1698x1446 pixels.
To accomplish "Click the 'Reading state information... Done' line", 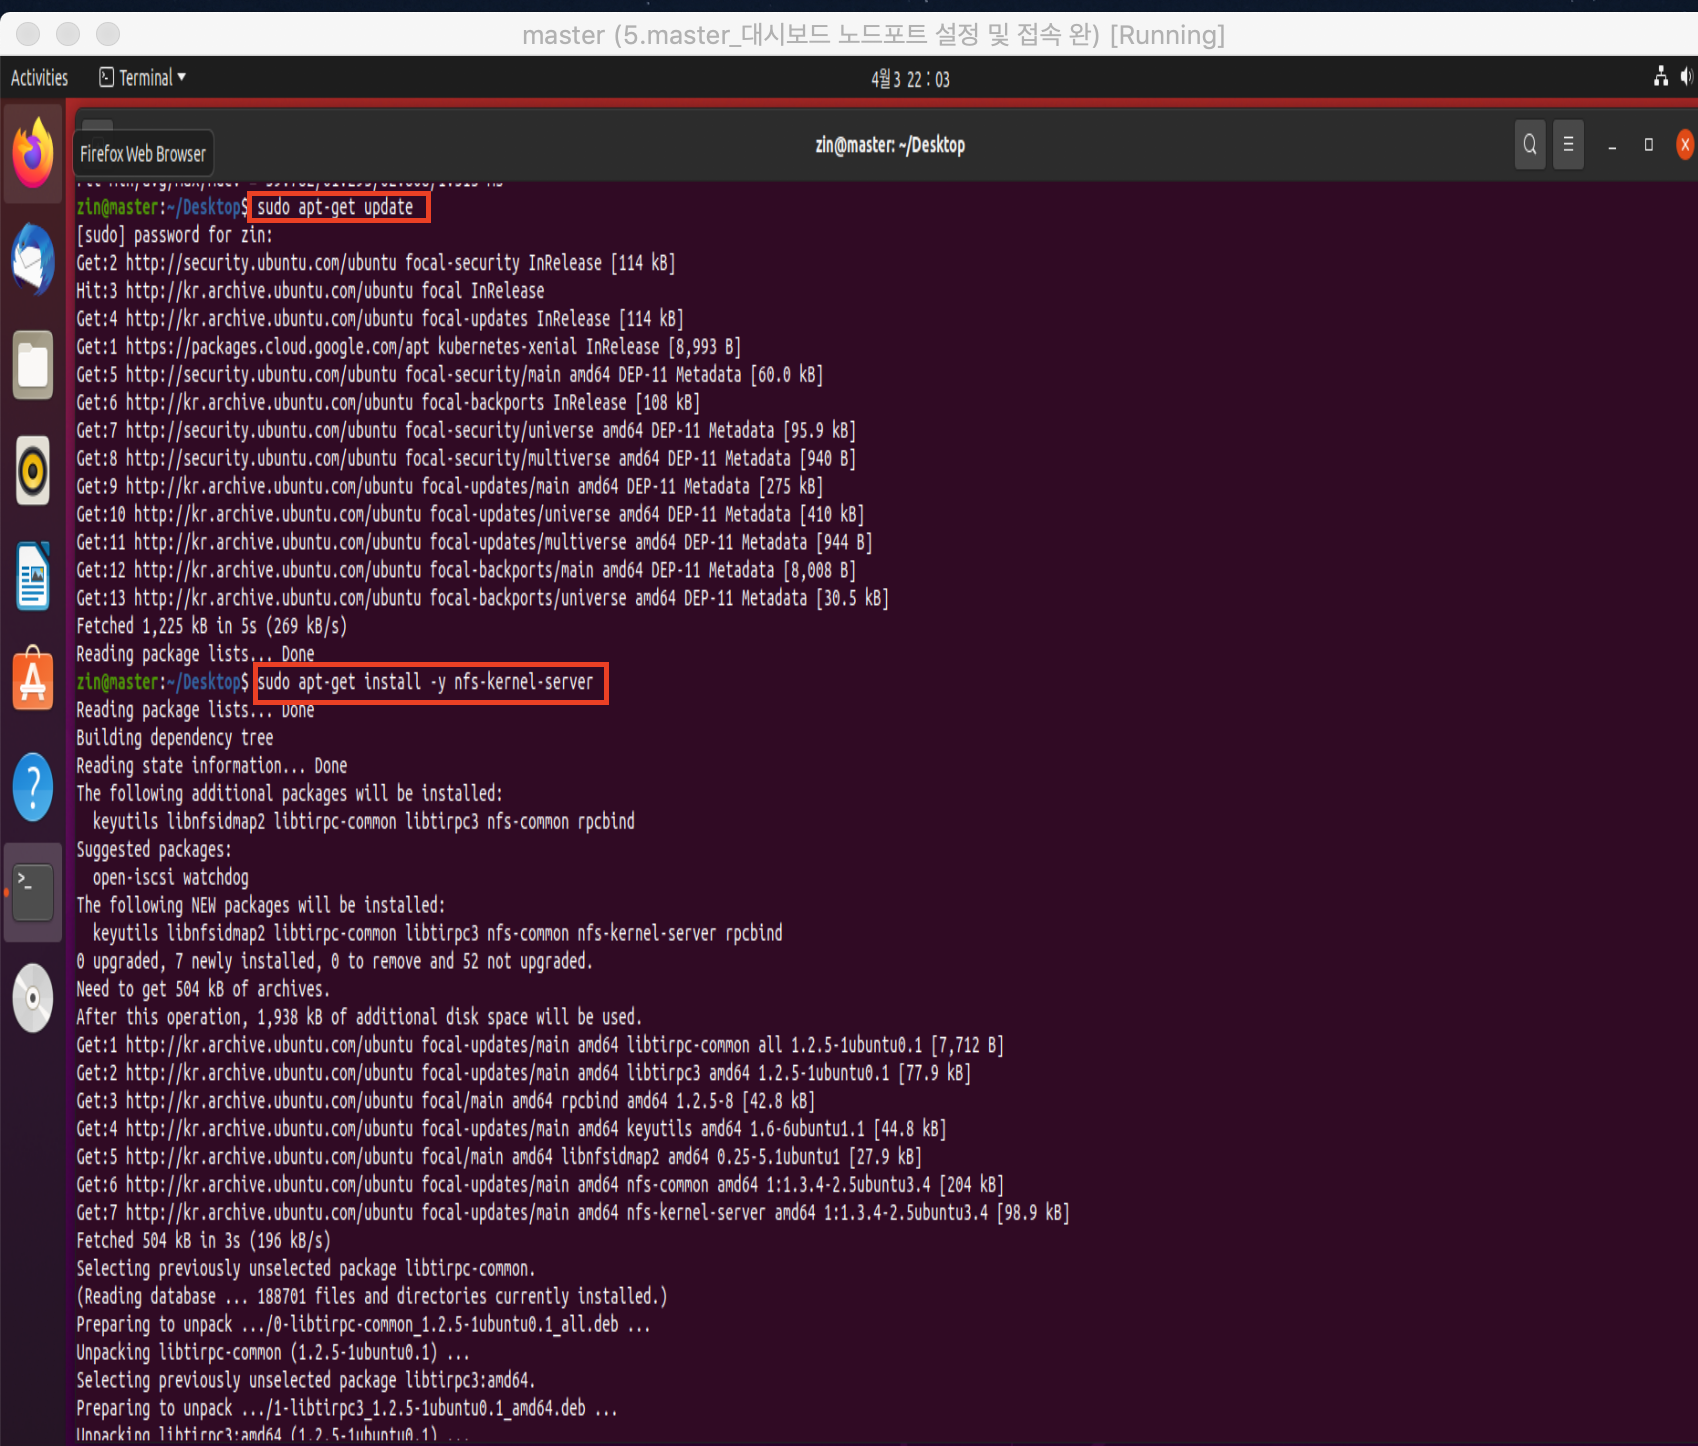I will [x=212, y=766].
